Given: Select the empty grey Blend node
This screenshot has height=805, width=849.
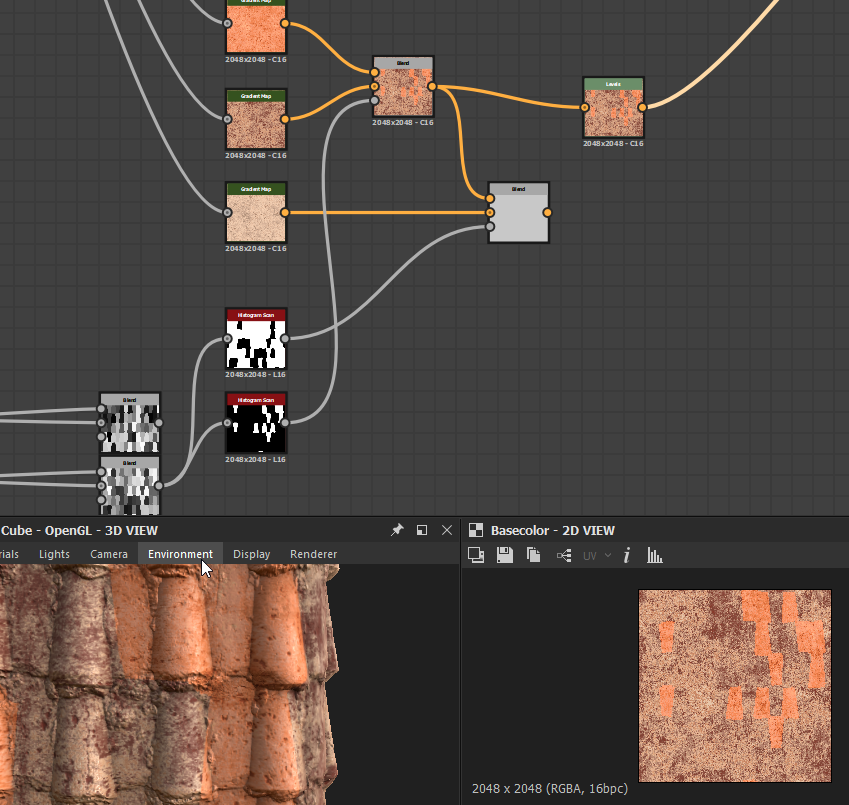Looking at the screenshot, I should click(519, 213).
